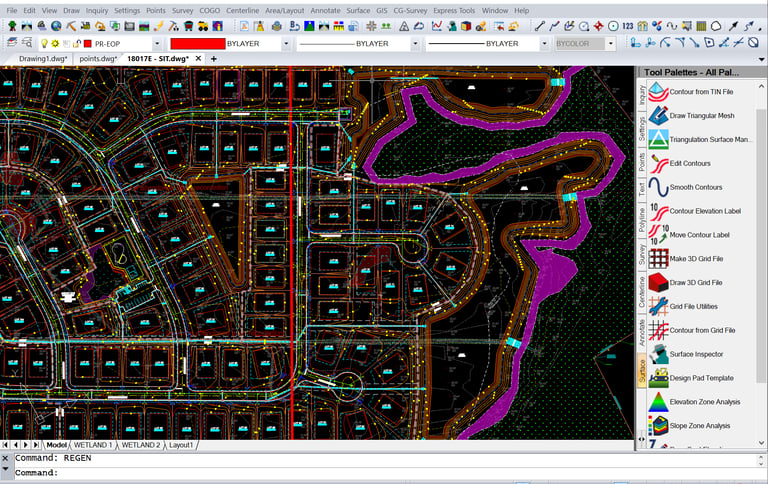
Task: Click the Contour from TIN File tool
Action: (x=700, y=92)
